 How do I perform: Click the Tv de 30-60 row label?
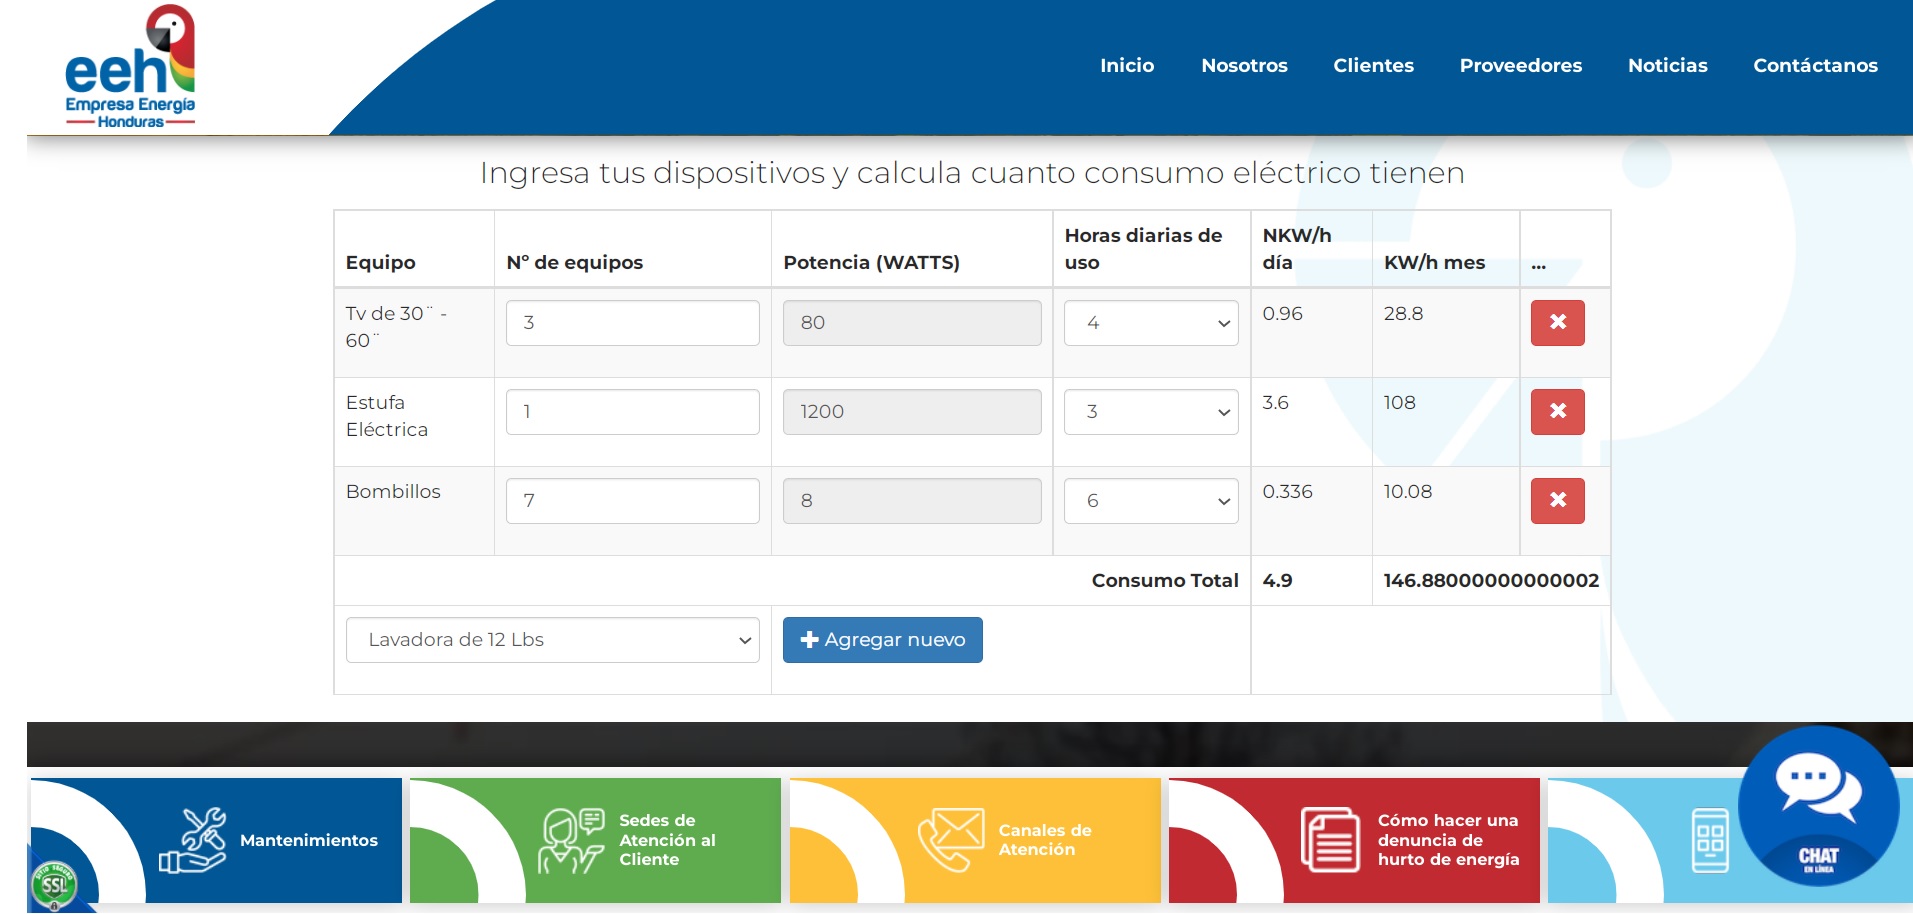pos(396,327)
